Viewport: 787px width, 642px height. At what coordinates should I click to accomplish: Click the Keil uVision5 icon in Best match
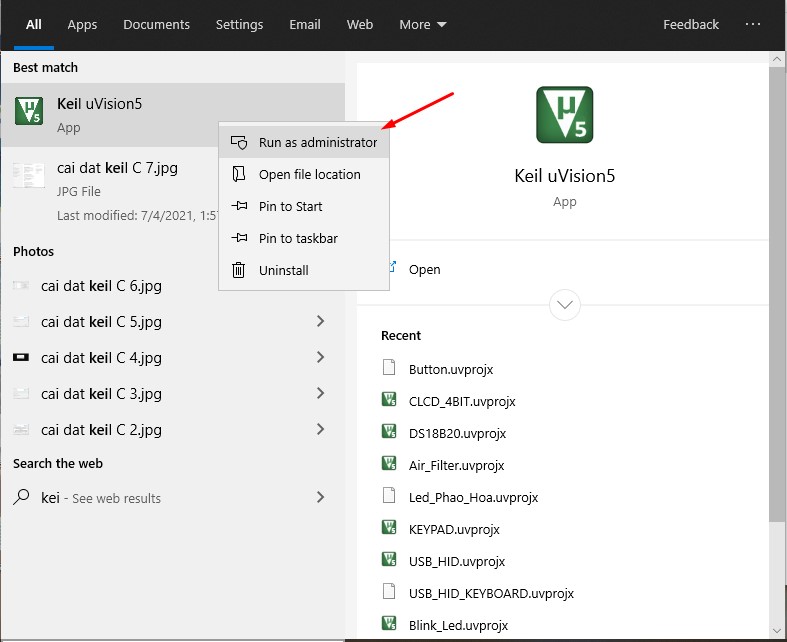29,112
